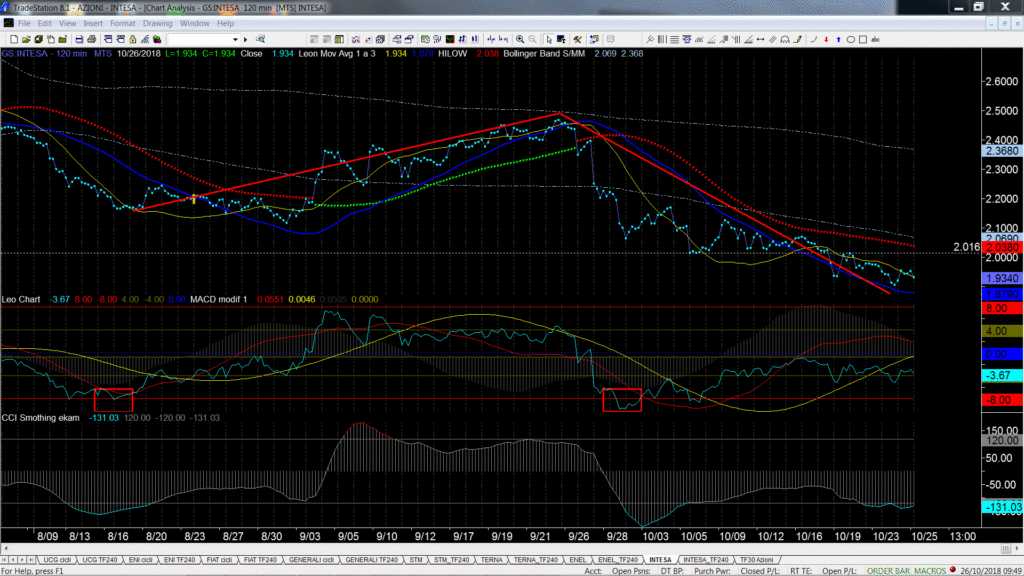Click the Zoom In magnifier icon
Image resolution: width=1024 pixels, height=576 pixels.
coord(520,39)
